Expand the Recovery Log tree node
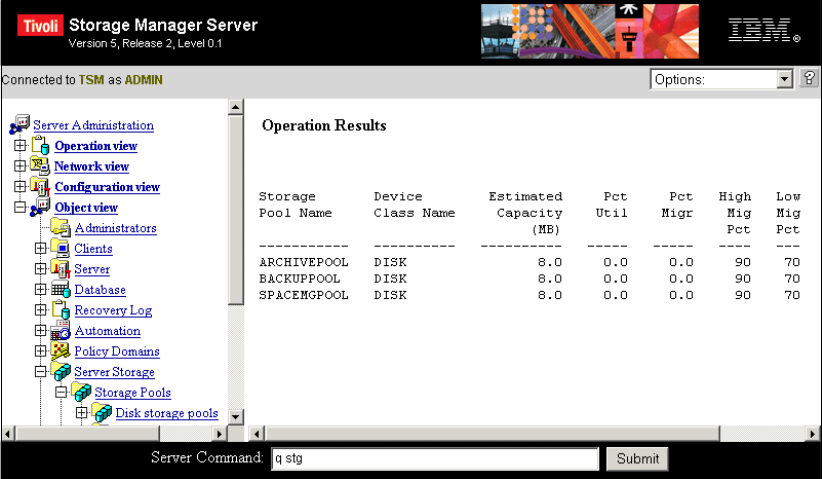Image resolution: width=822 pixels, height=479 pixels. [40, 310]
